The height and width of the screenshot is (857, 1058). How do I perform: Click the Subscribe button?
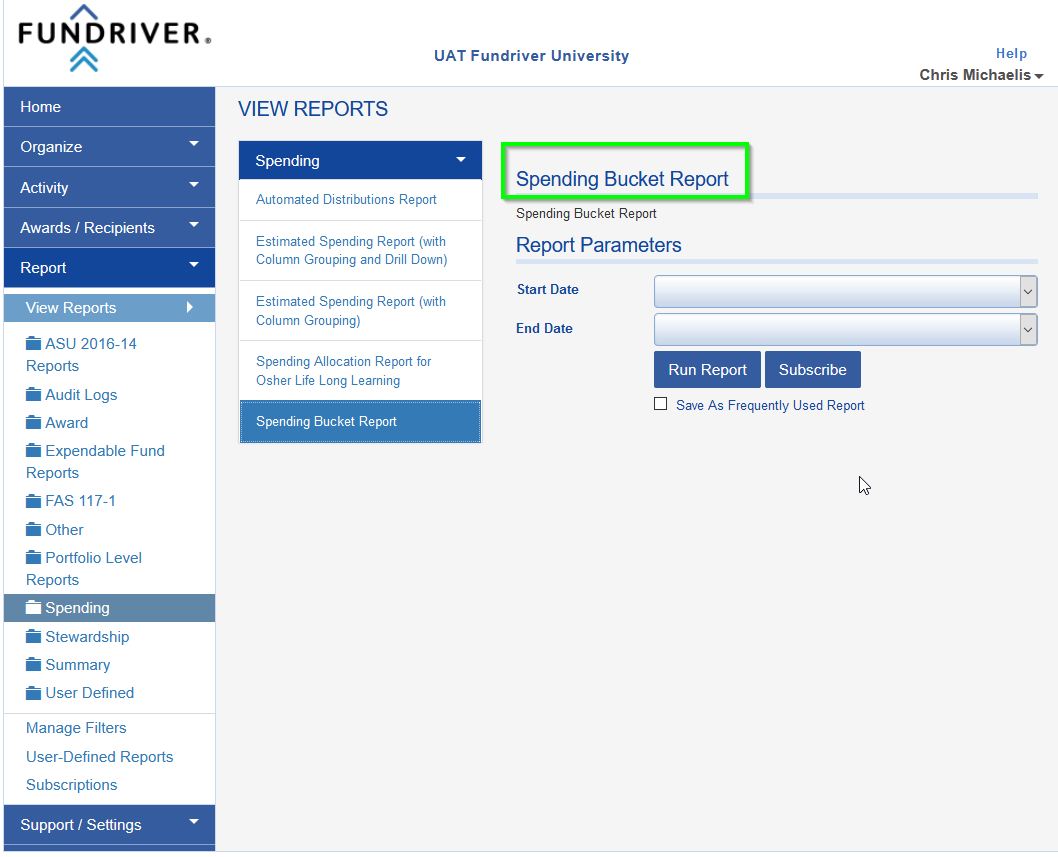[812, 370]
